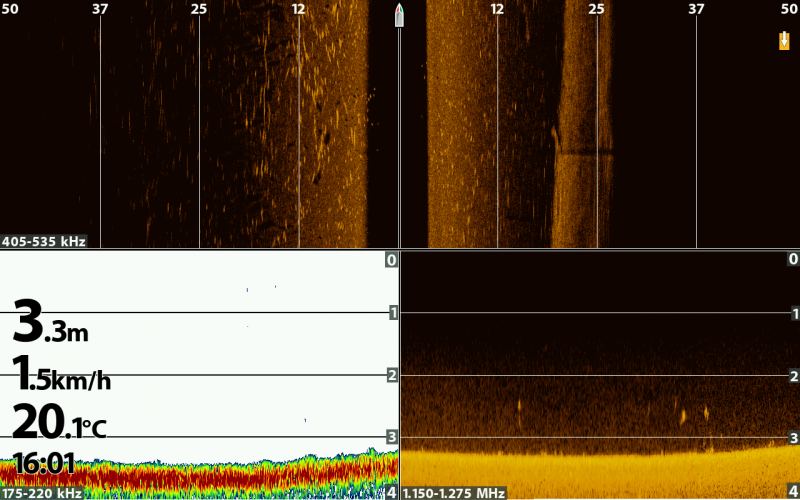The height and width of the screenshot is (500, 800).
Task: Click depth marker 1 in Down Imaging panel
Action: (x=794, y=314)
